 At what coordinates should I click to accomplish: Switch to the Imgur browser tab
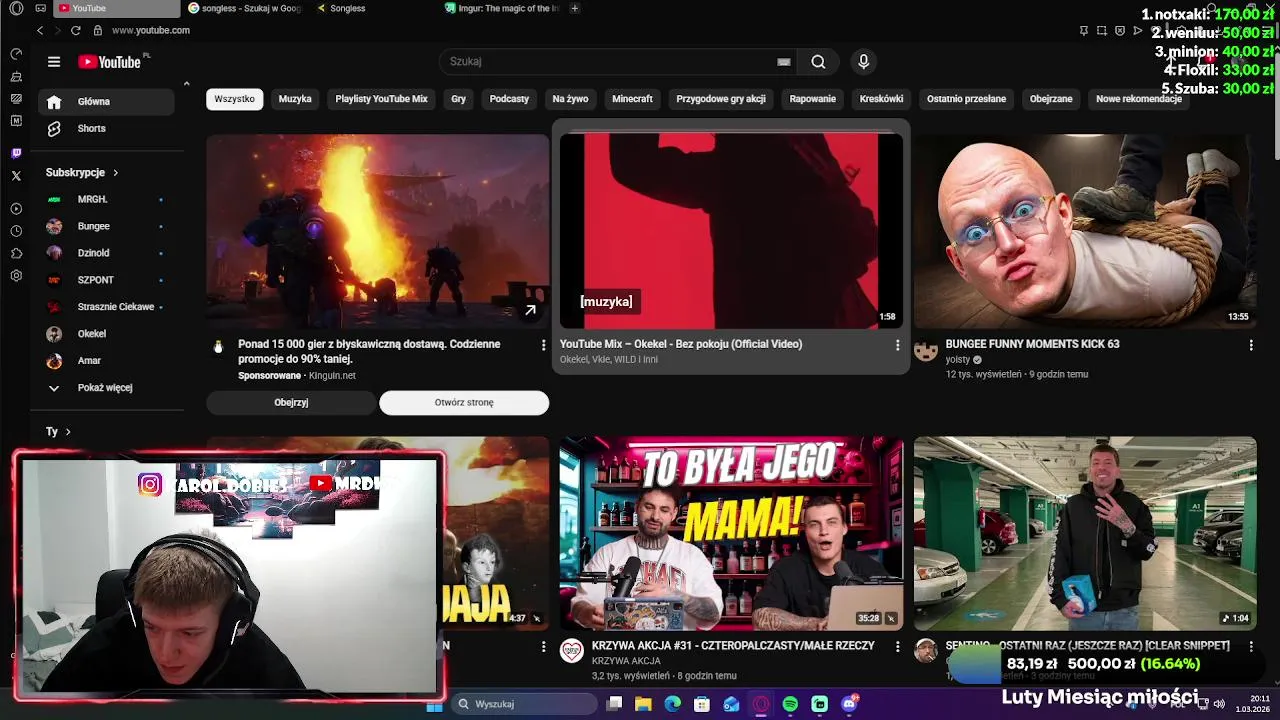[x=503, y=8]
